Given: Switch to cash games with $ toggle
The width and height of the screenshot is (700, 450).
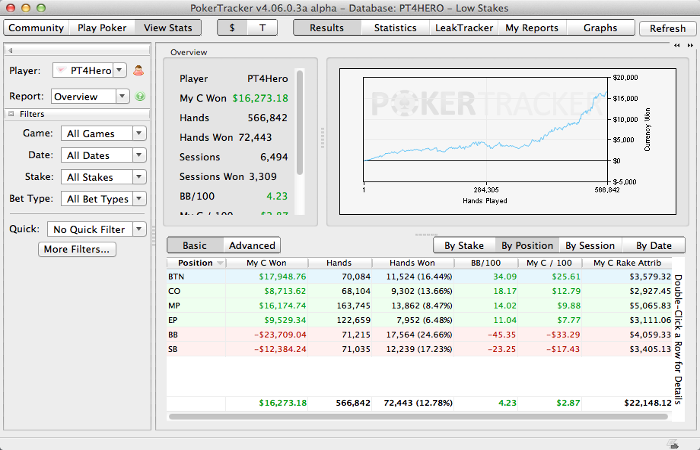Looking at the screenshot, I should [x=233, y=28].
